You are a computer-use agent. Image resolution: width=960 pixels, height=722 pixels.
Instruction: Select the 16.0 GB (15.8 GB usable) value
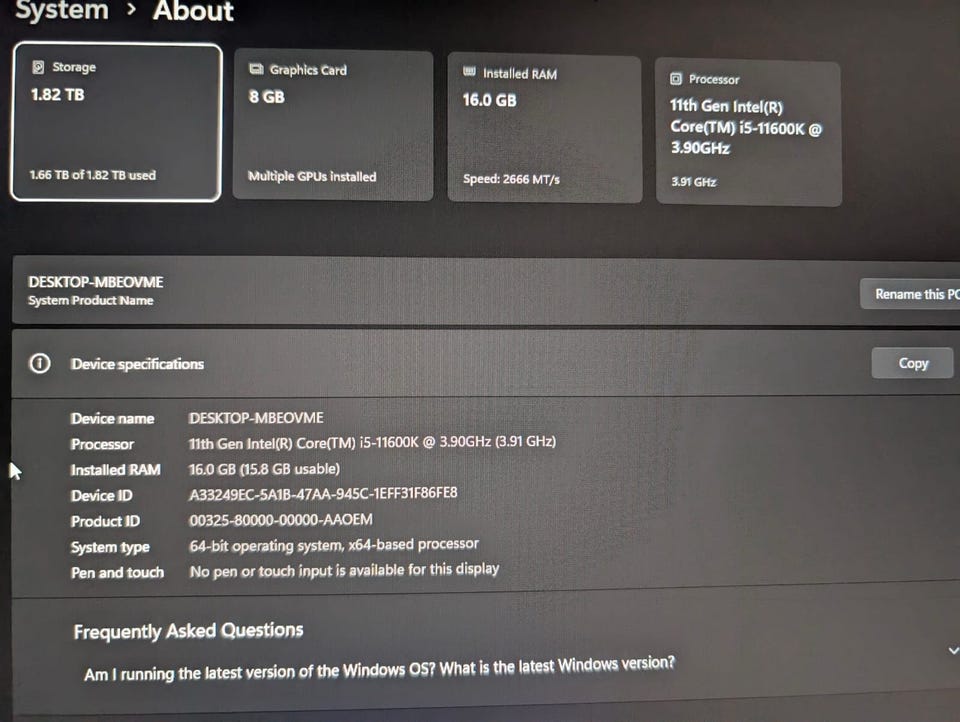[x=264, y=469]
